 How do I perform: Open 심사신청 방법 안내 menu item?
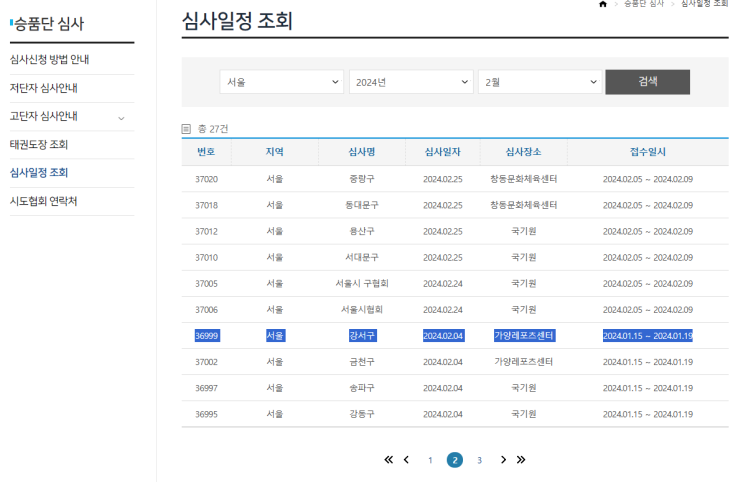click(x=49, y=60)
